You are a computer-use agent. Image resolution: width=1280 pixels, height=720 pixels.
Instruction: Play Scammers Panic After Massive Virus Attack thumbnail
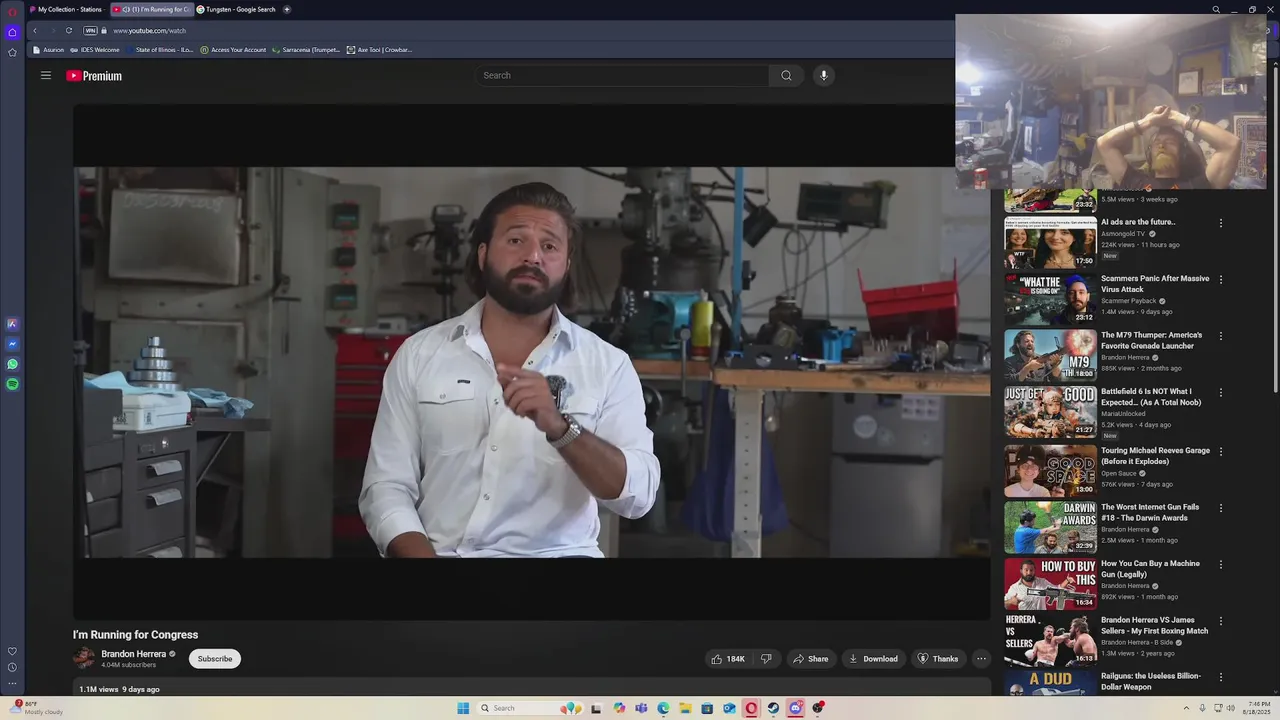point(1050,298)
